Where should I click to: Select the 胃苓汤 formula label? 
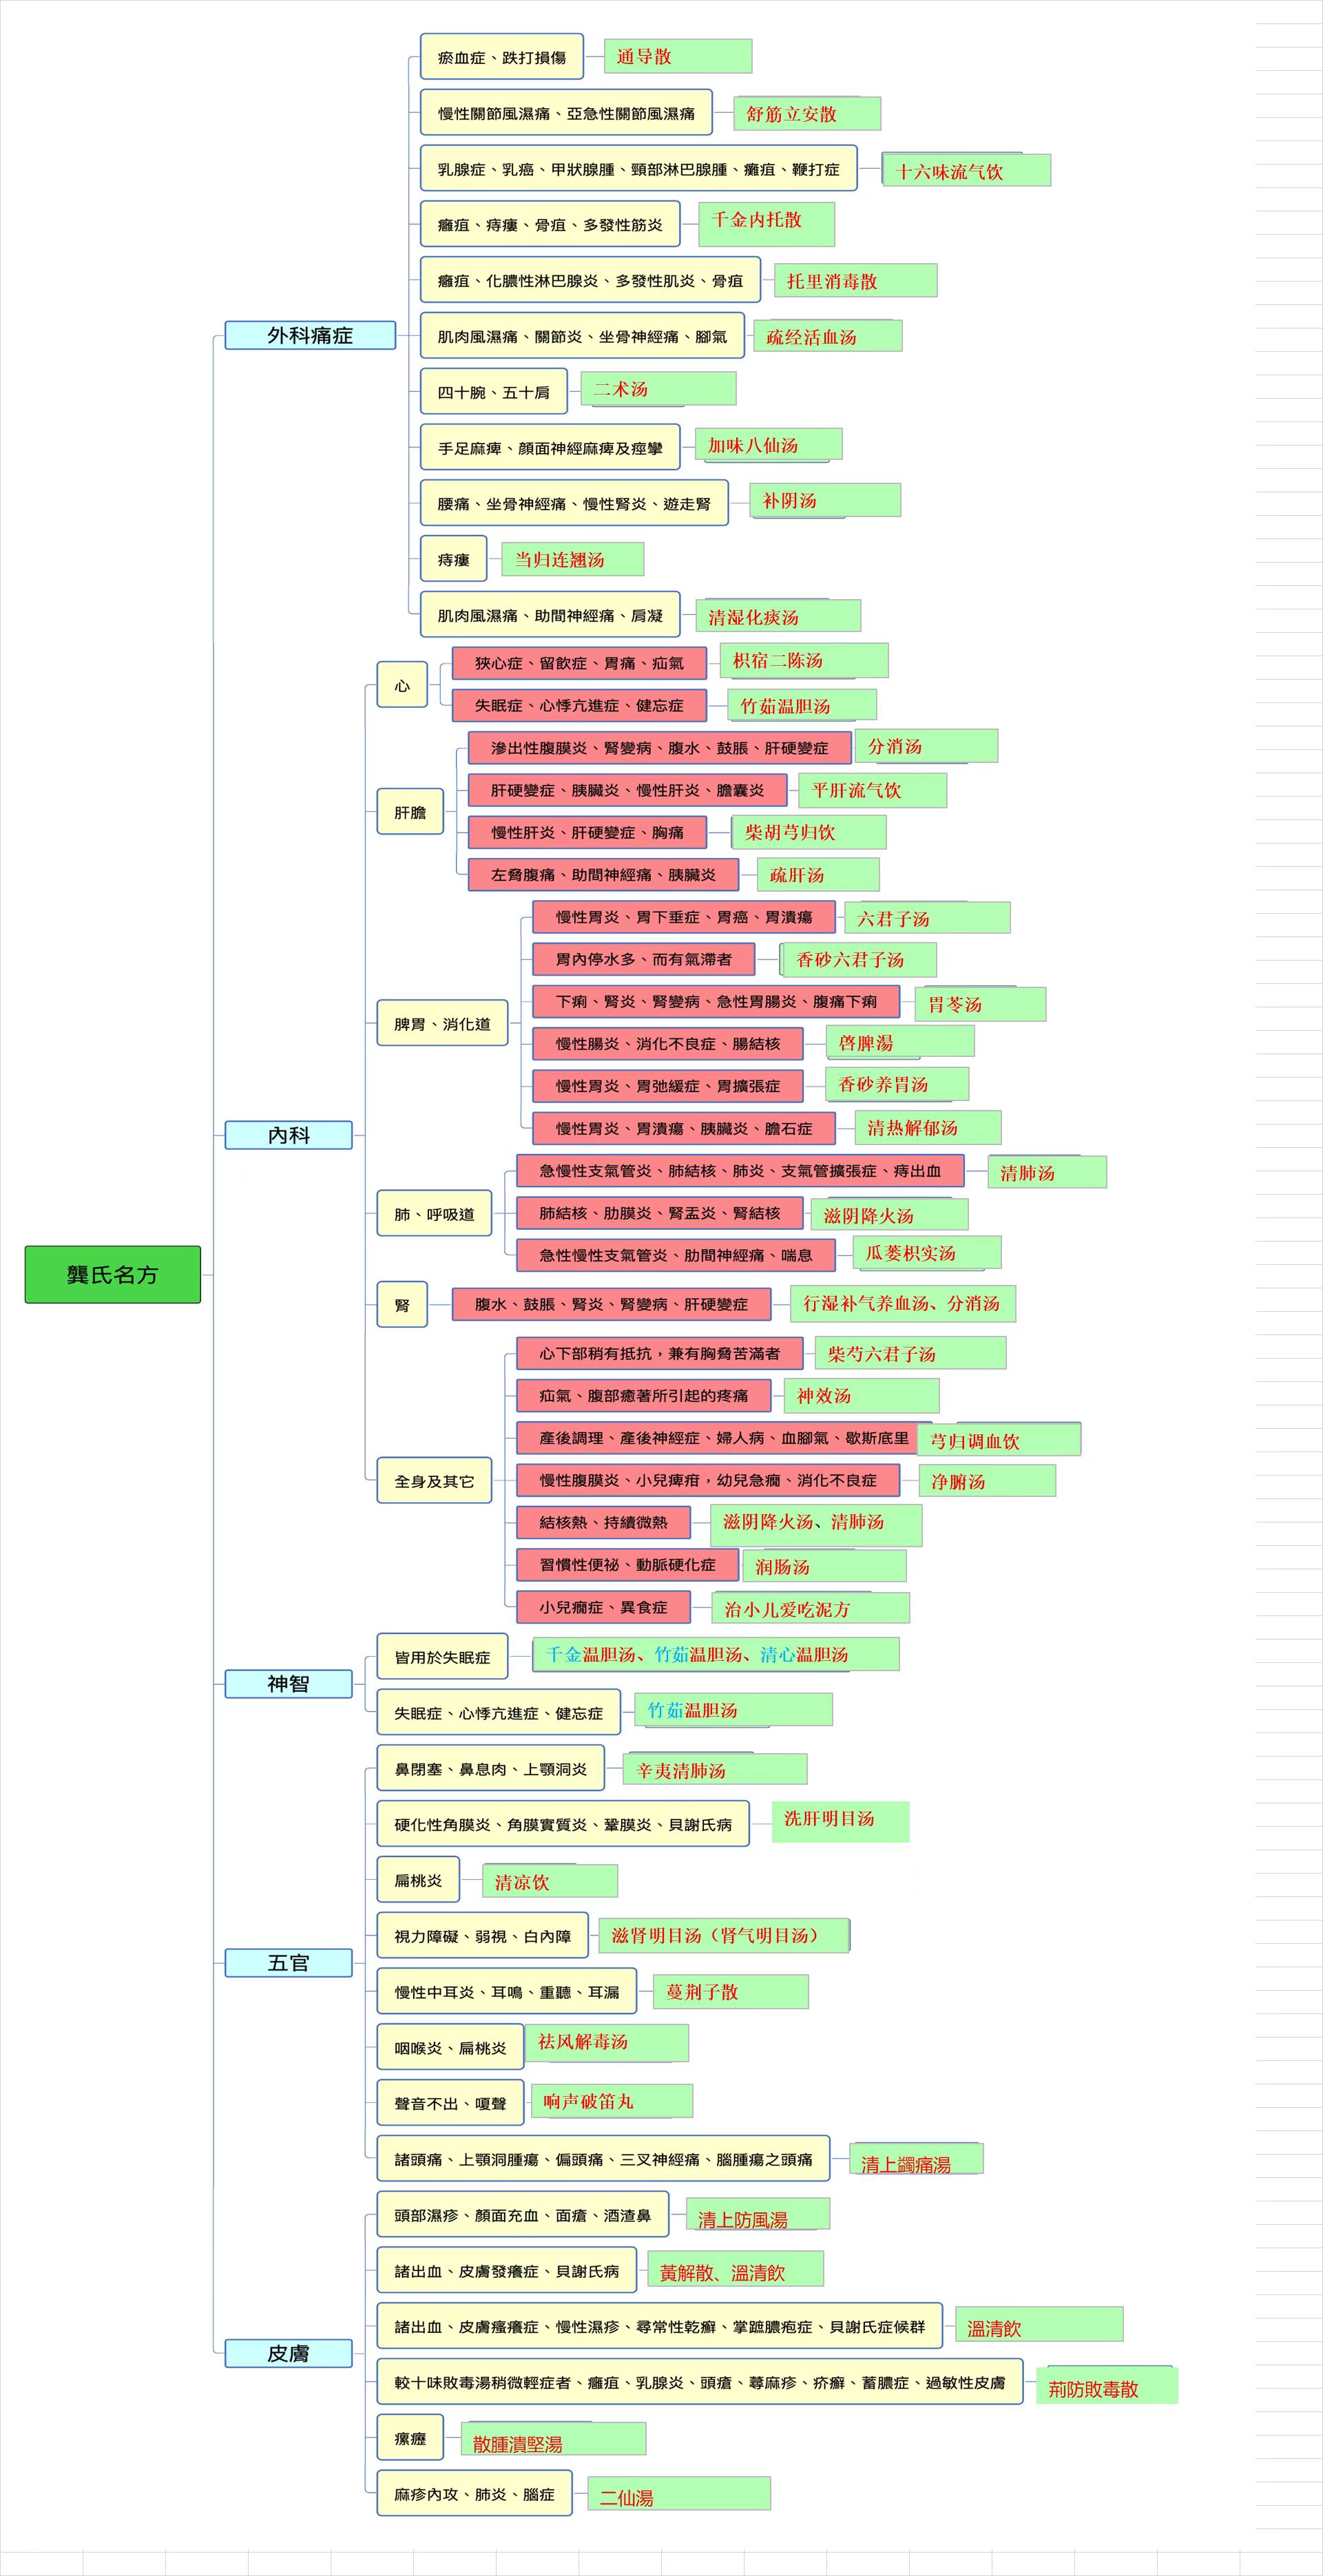click(981, 1004)
